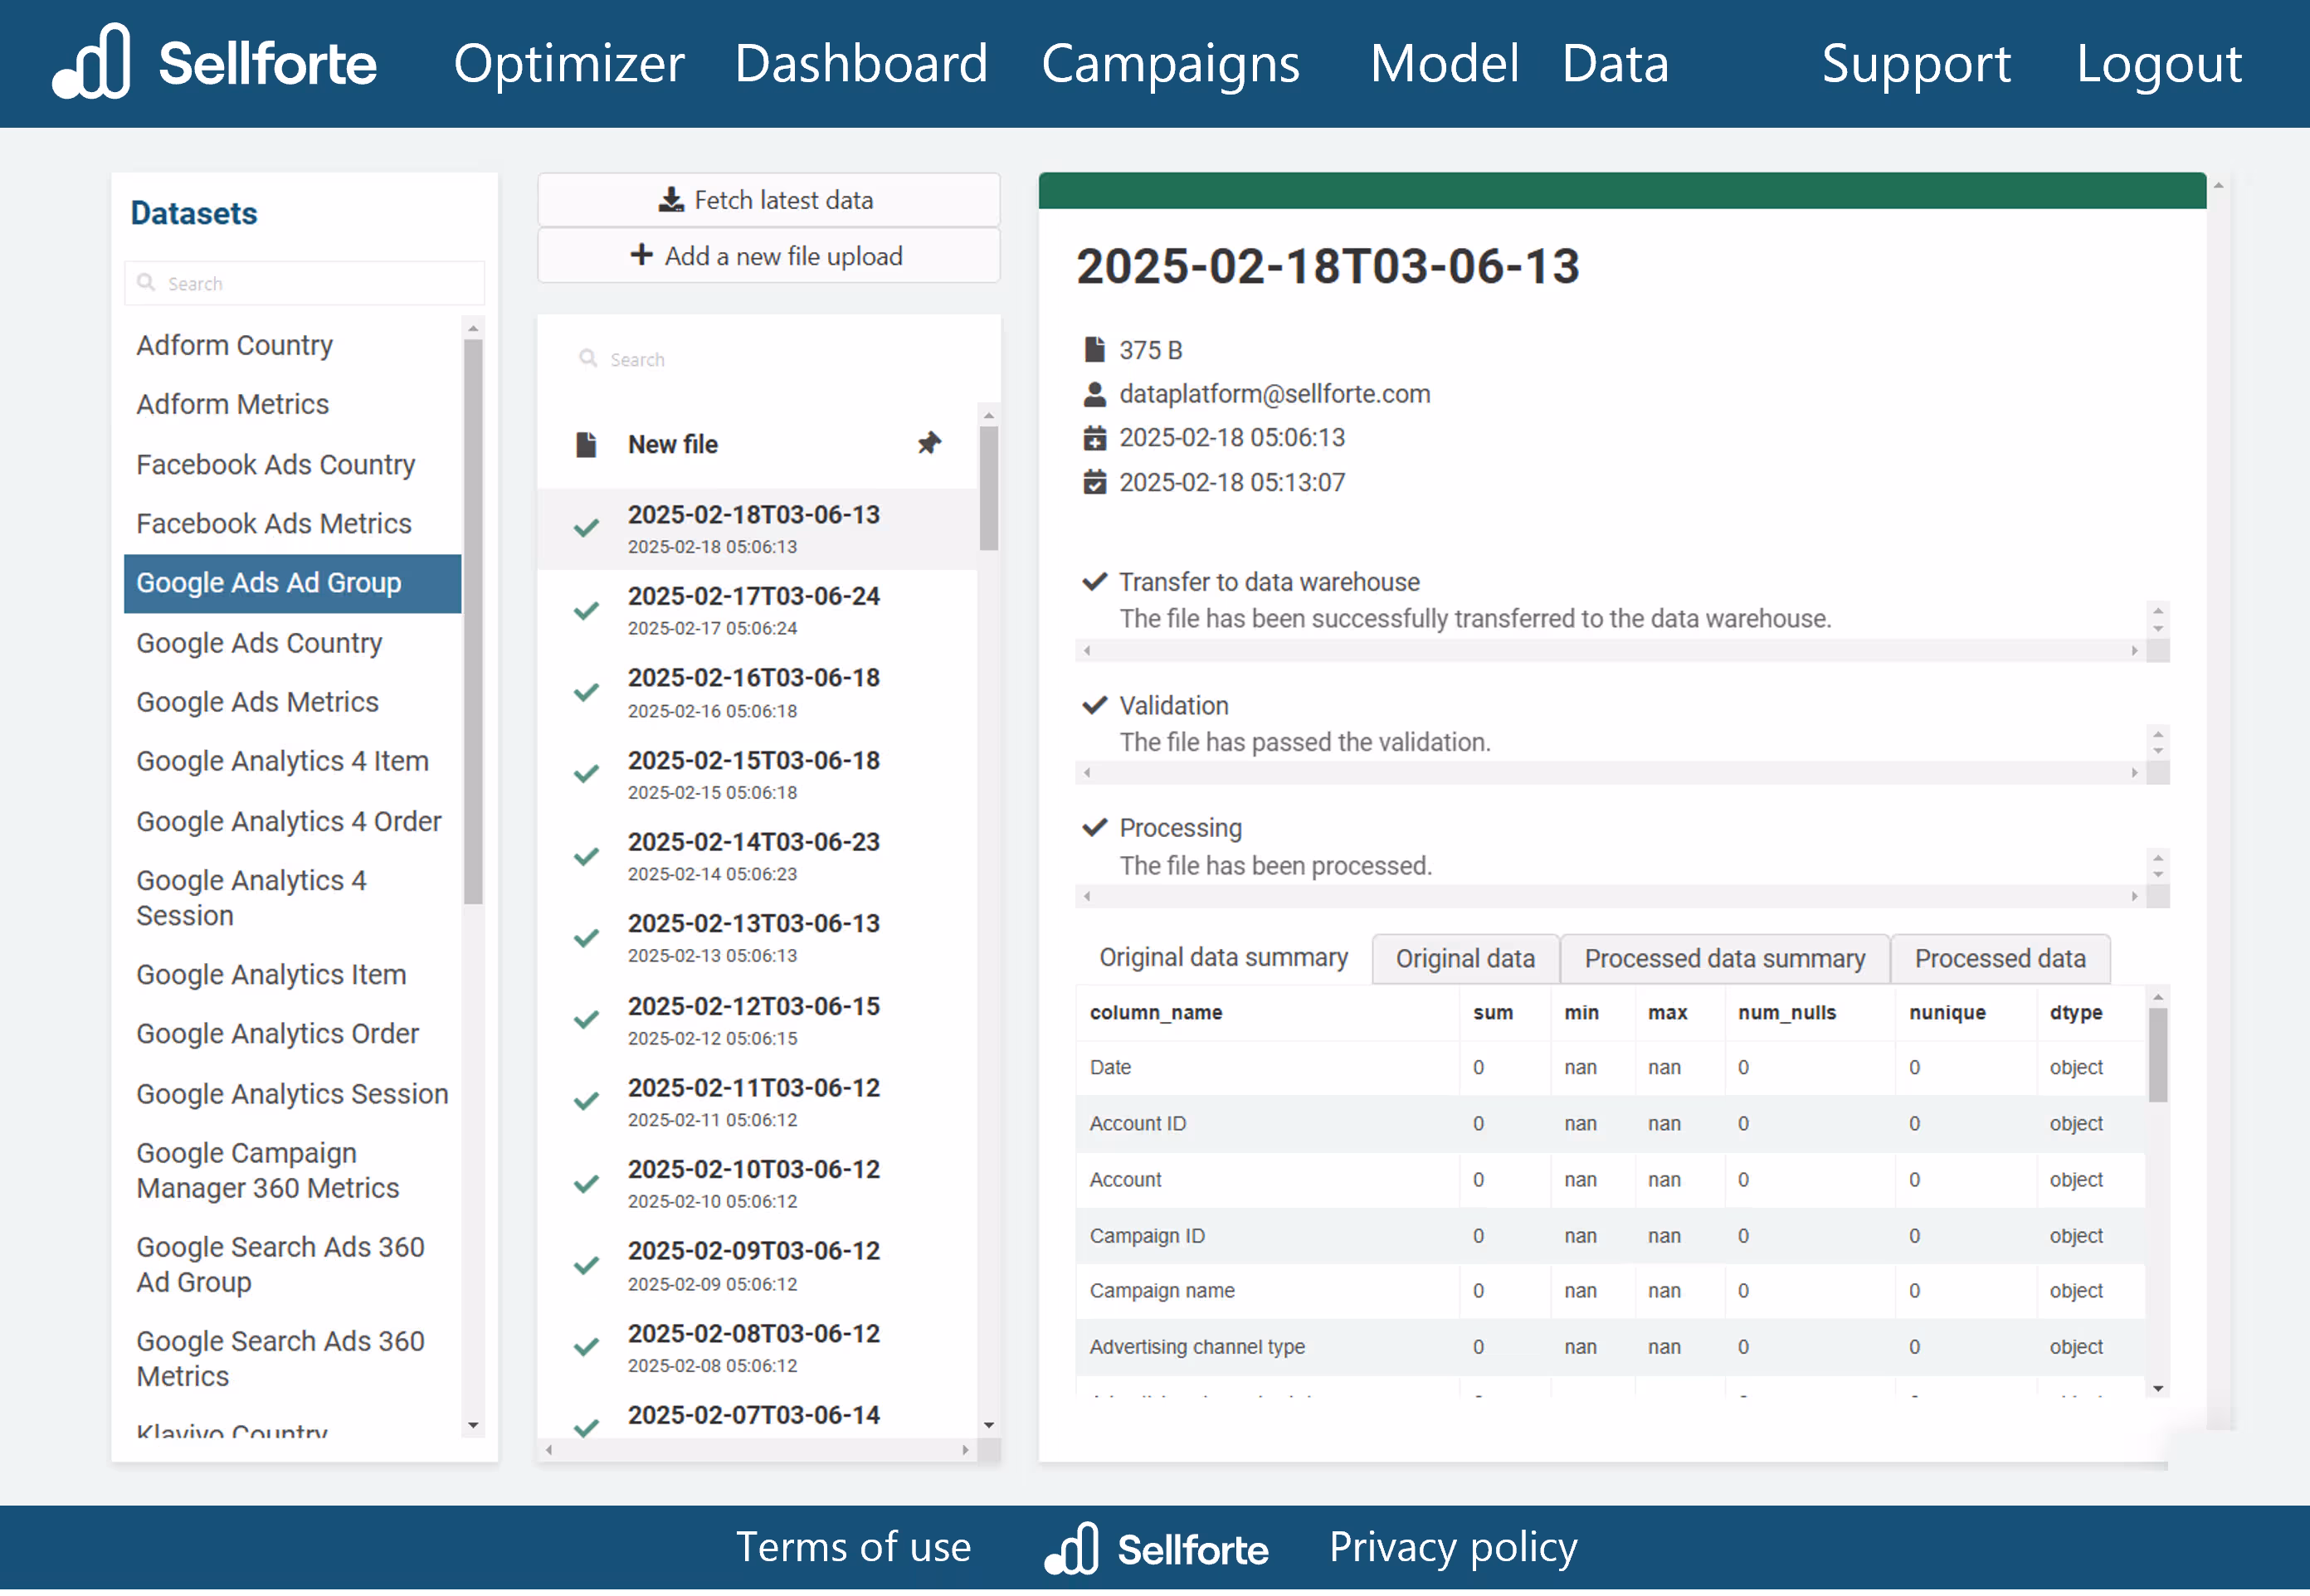Select Google Ads Country dataset

tap(292, 643)
